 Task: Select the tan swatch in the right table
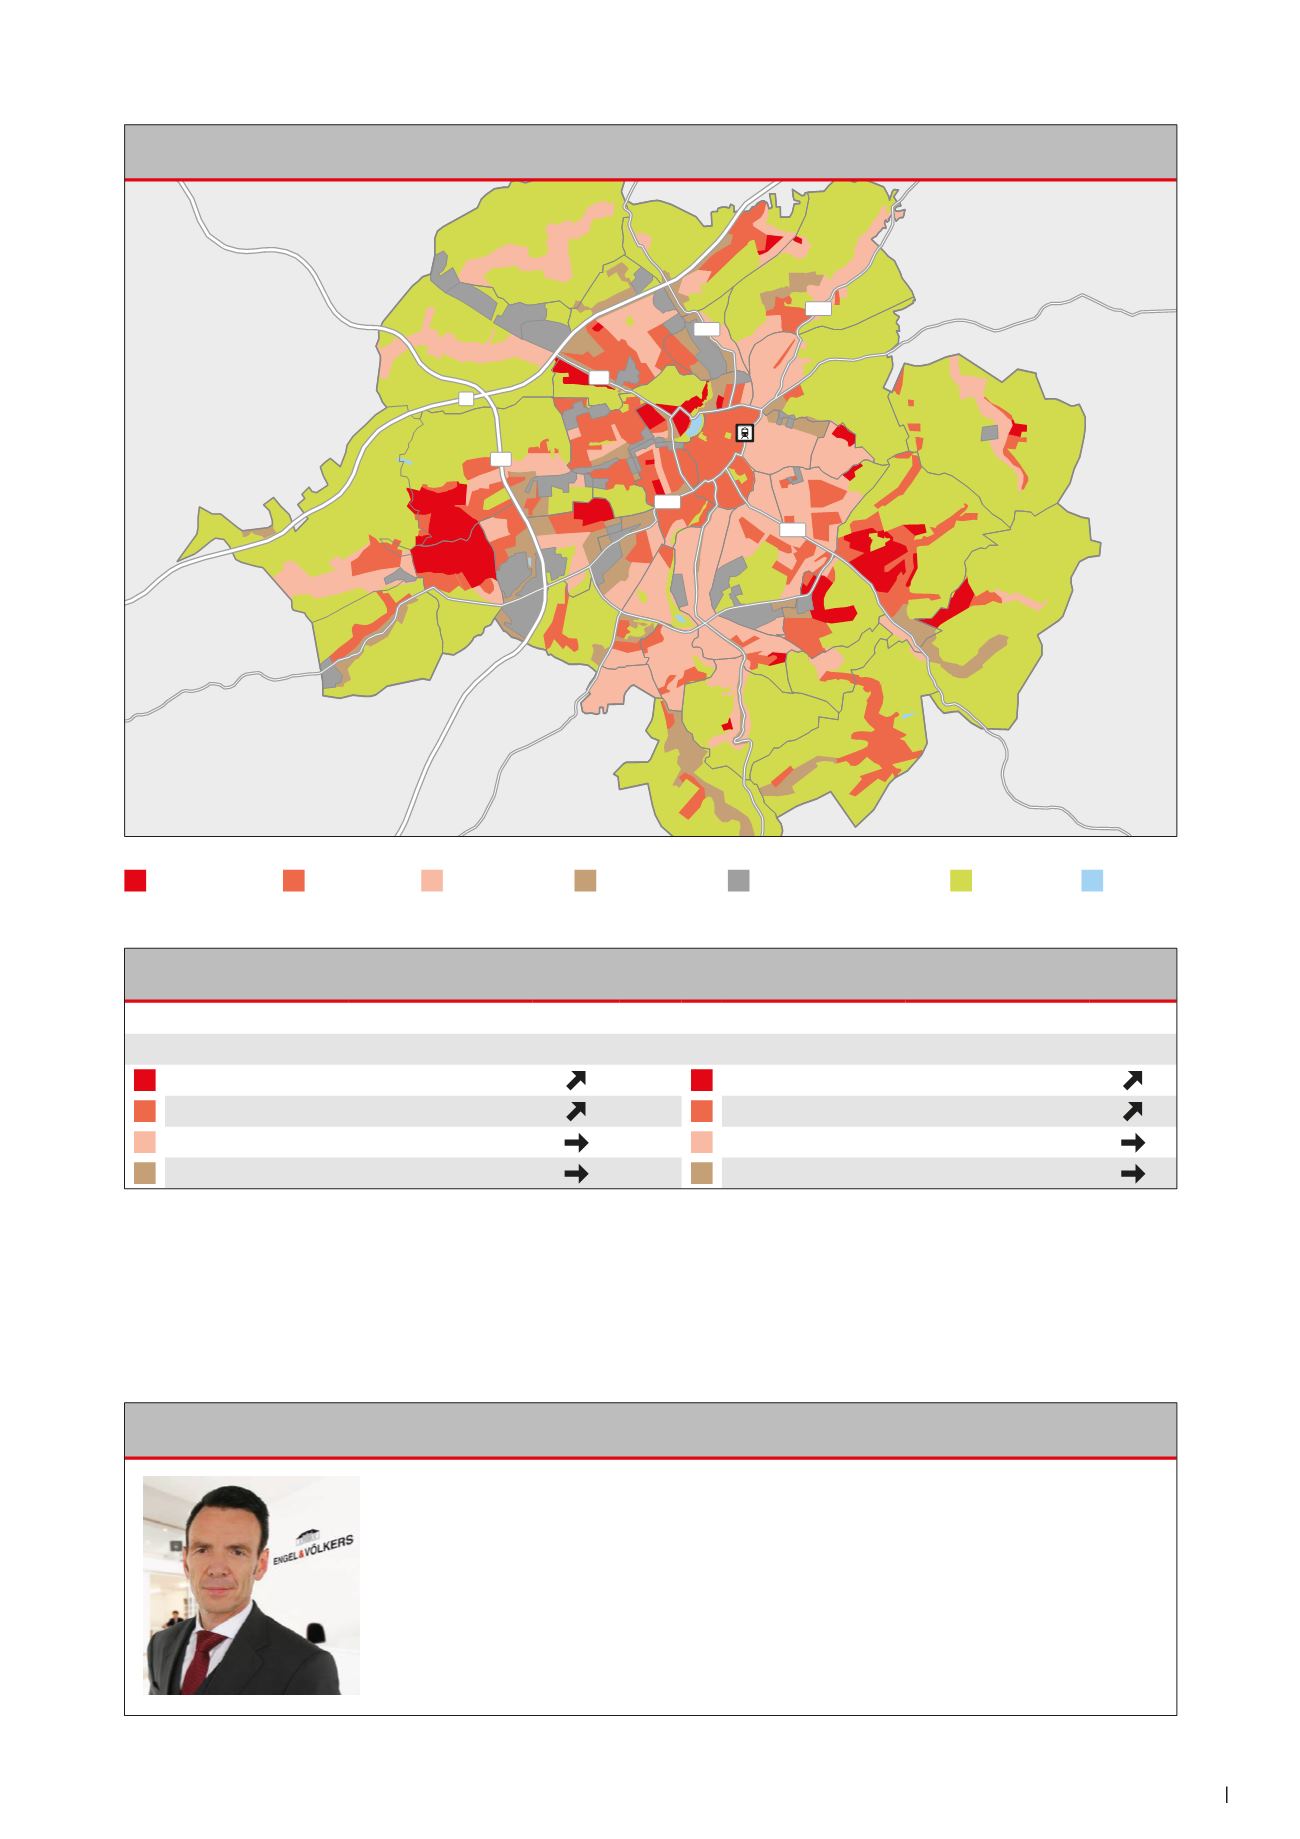[x=702, y=1174]
